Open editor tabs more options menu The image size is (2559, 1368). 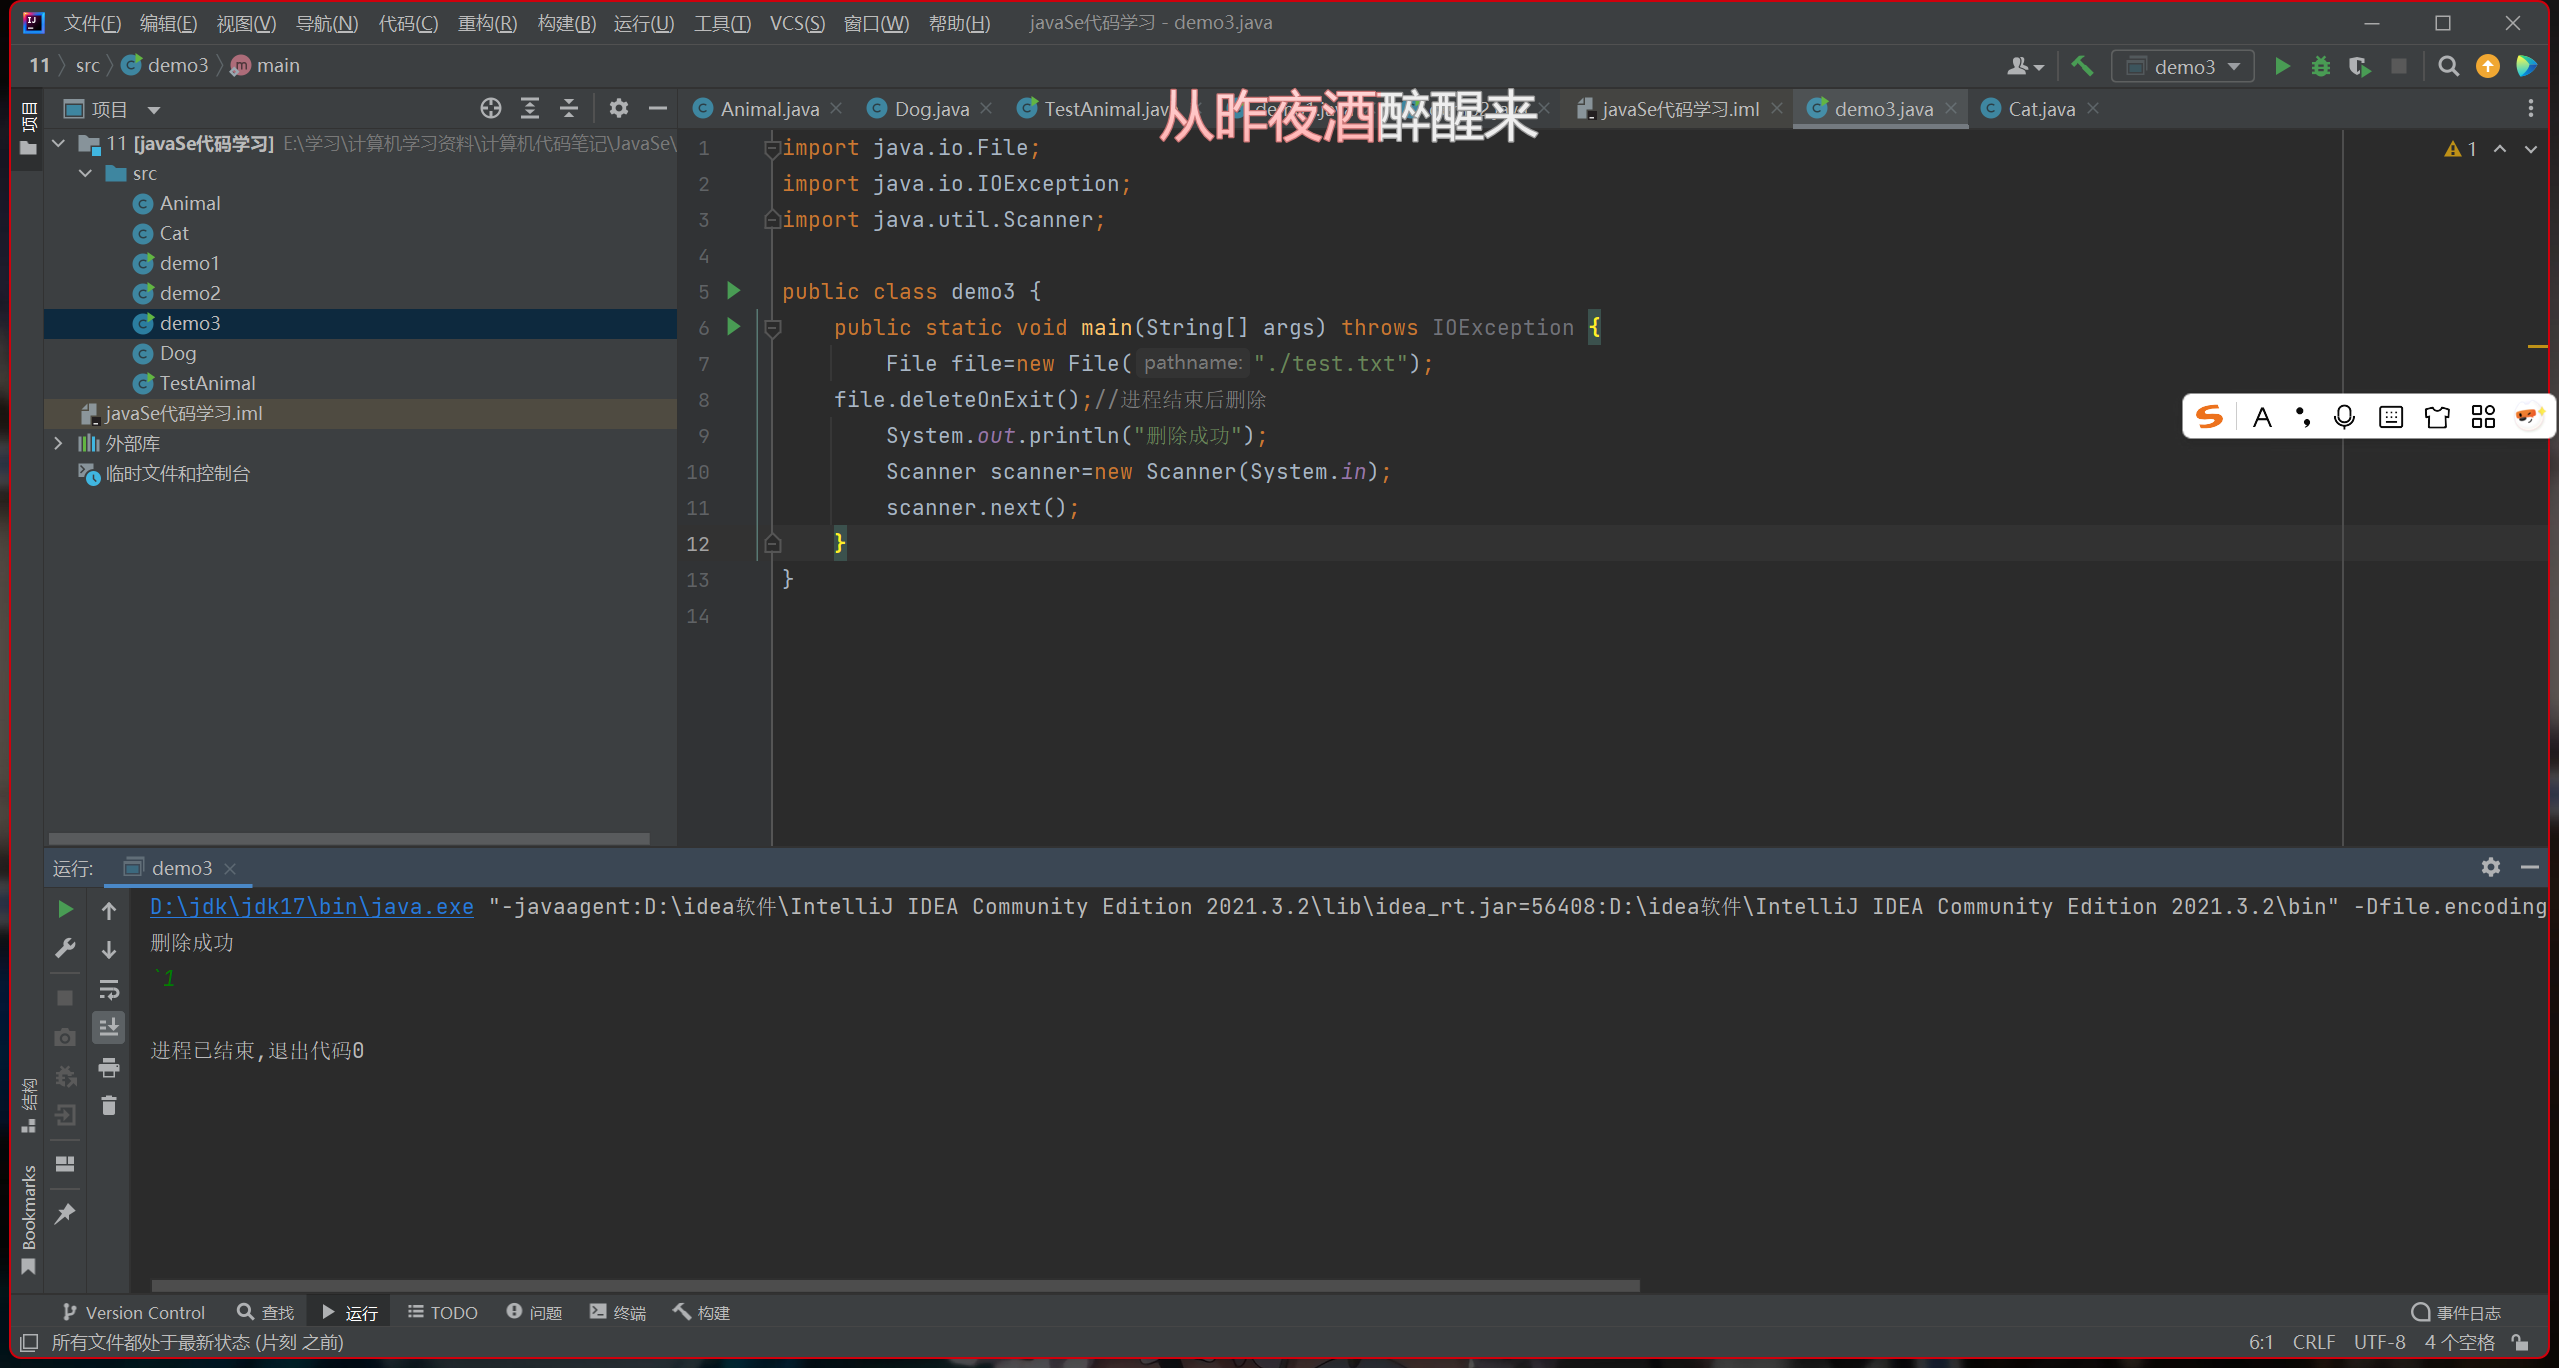[x=2531, y=109]
